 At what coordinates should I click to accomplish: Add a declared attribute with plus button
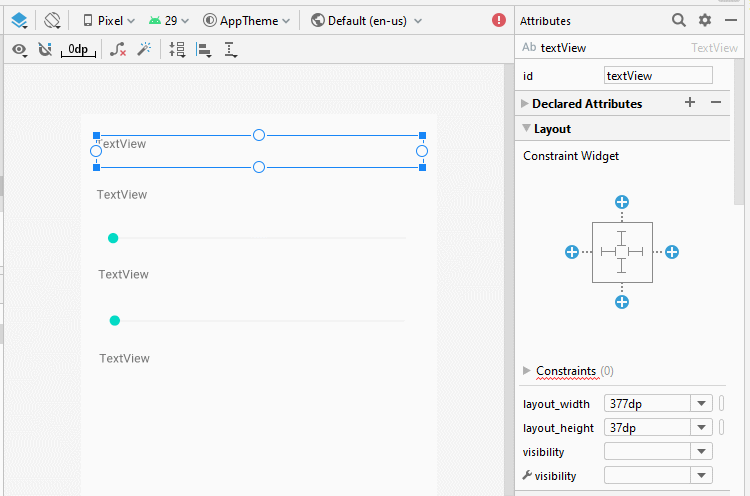(x=690, y=102)
